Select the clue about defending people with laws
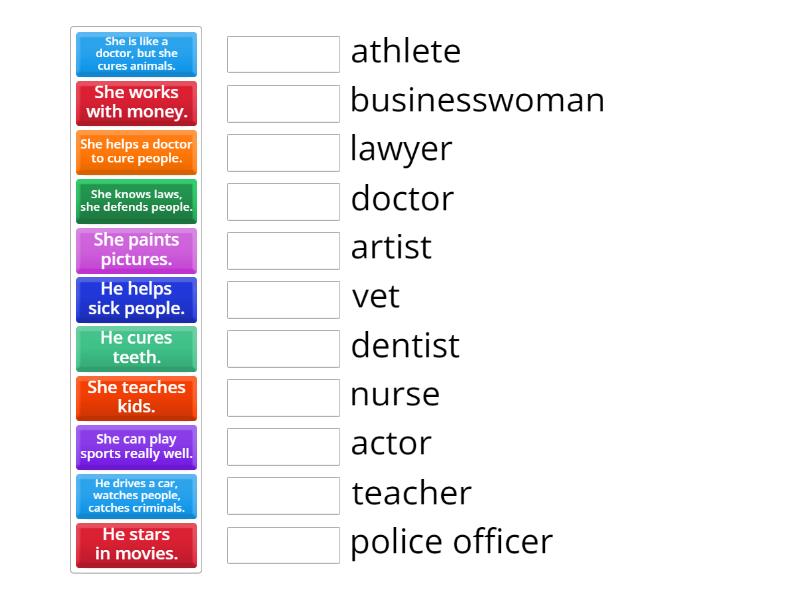This screenshot has width=800, height=600. pos(136,201)
